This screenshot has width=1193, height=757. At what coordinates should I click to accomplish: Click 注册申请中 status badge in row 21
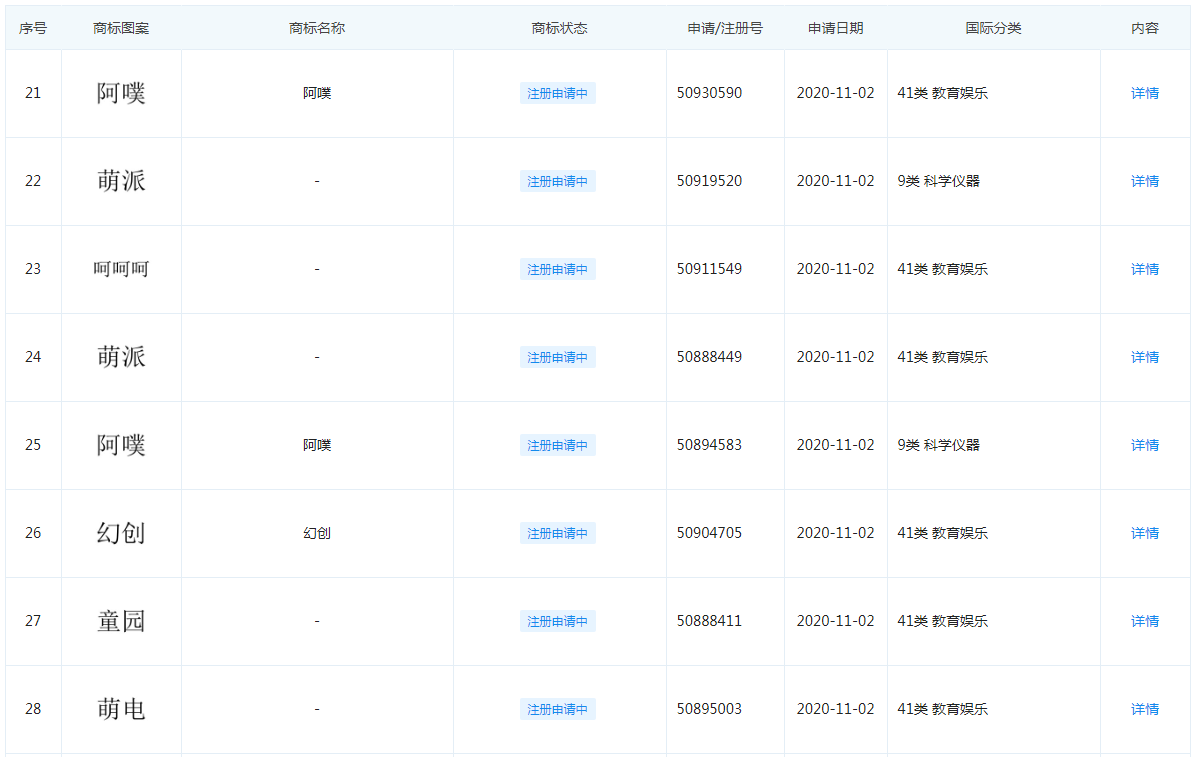coord(557,94)
